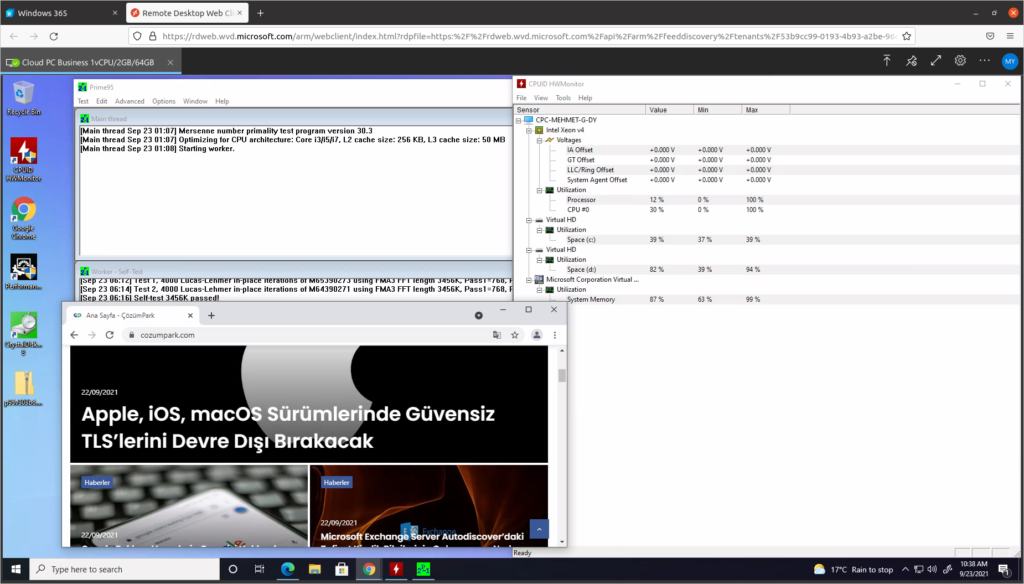The height and width of the screenshot is (584, 1024).
Task: Bookmark cozumpark.com with the Chrome star
Action: click(x=515, y=335)
